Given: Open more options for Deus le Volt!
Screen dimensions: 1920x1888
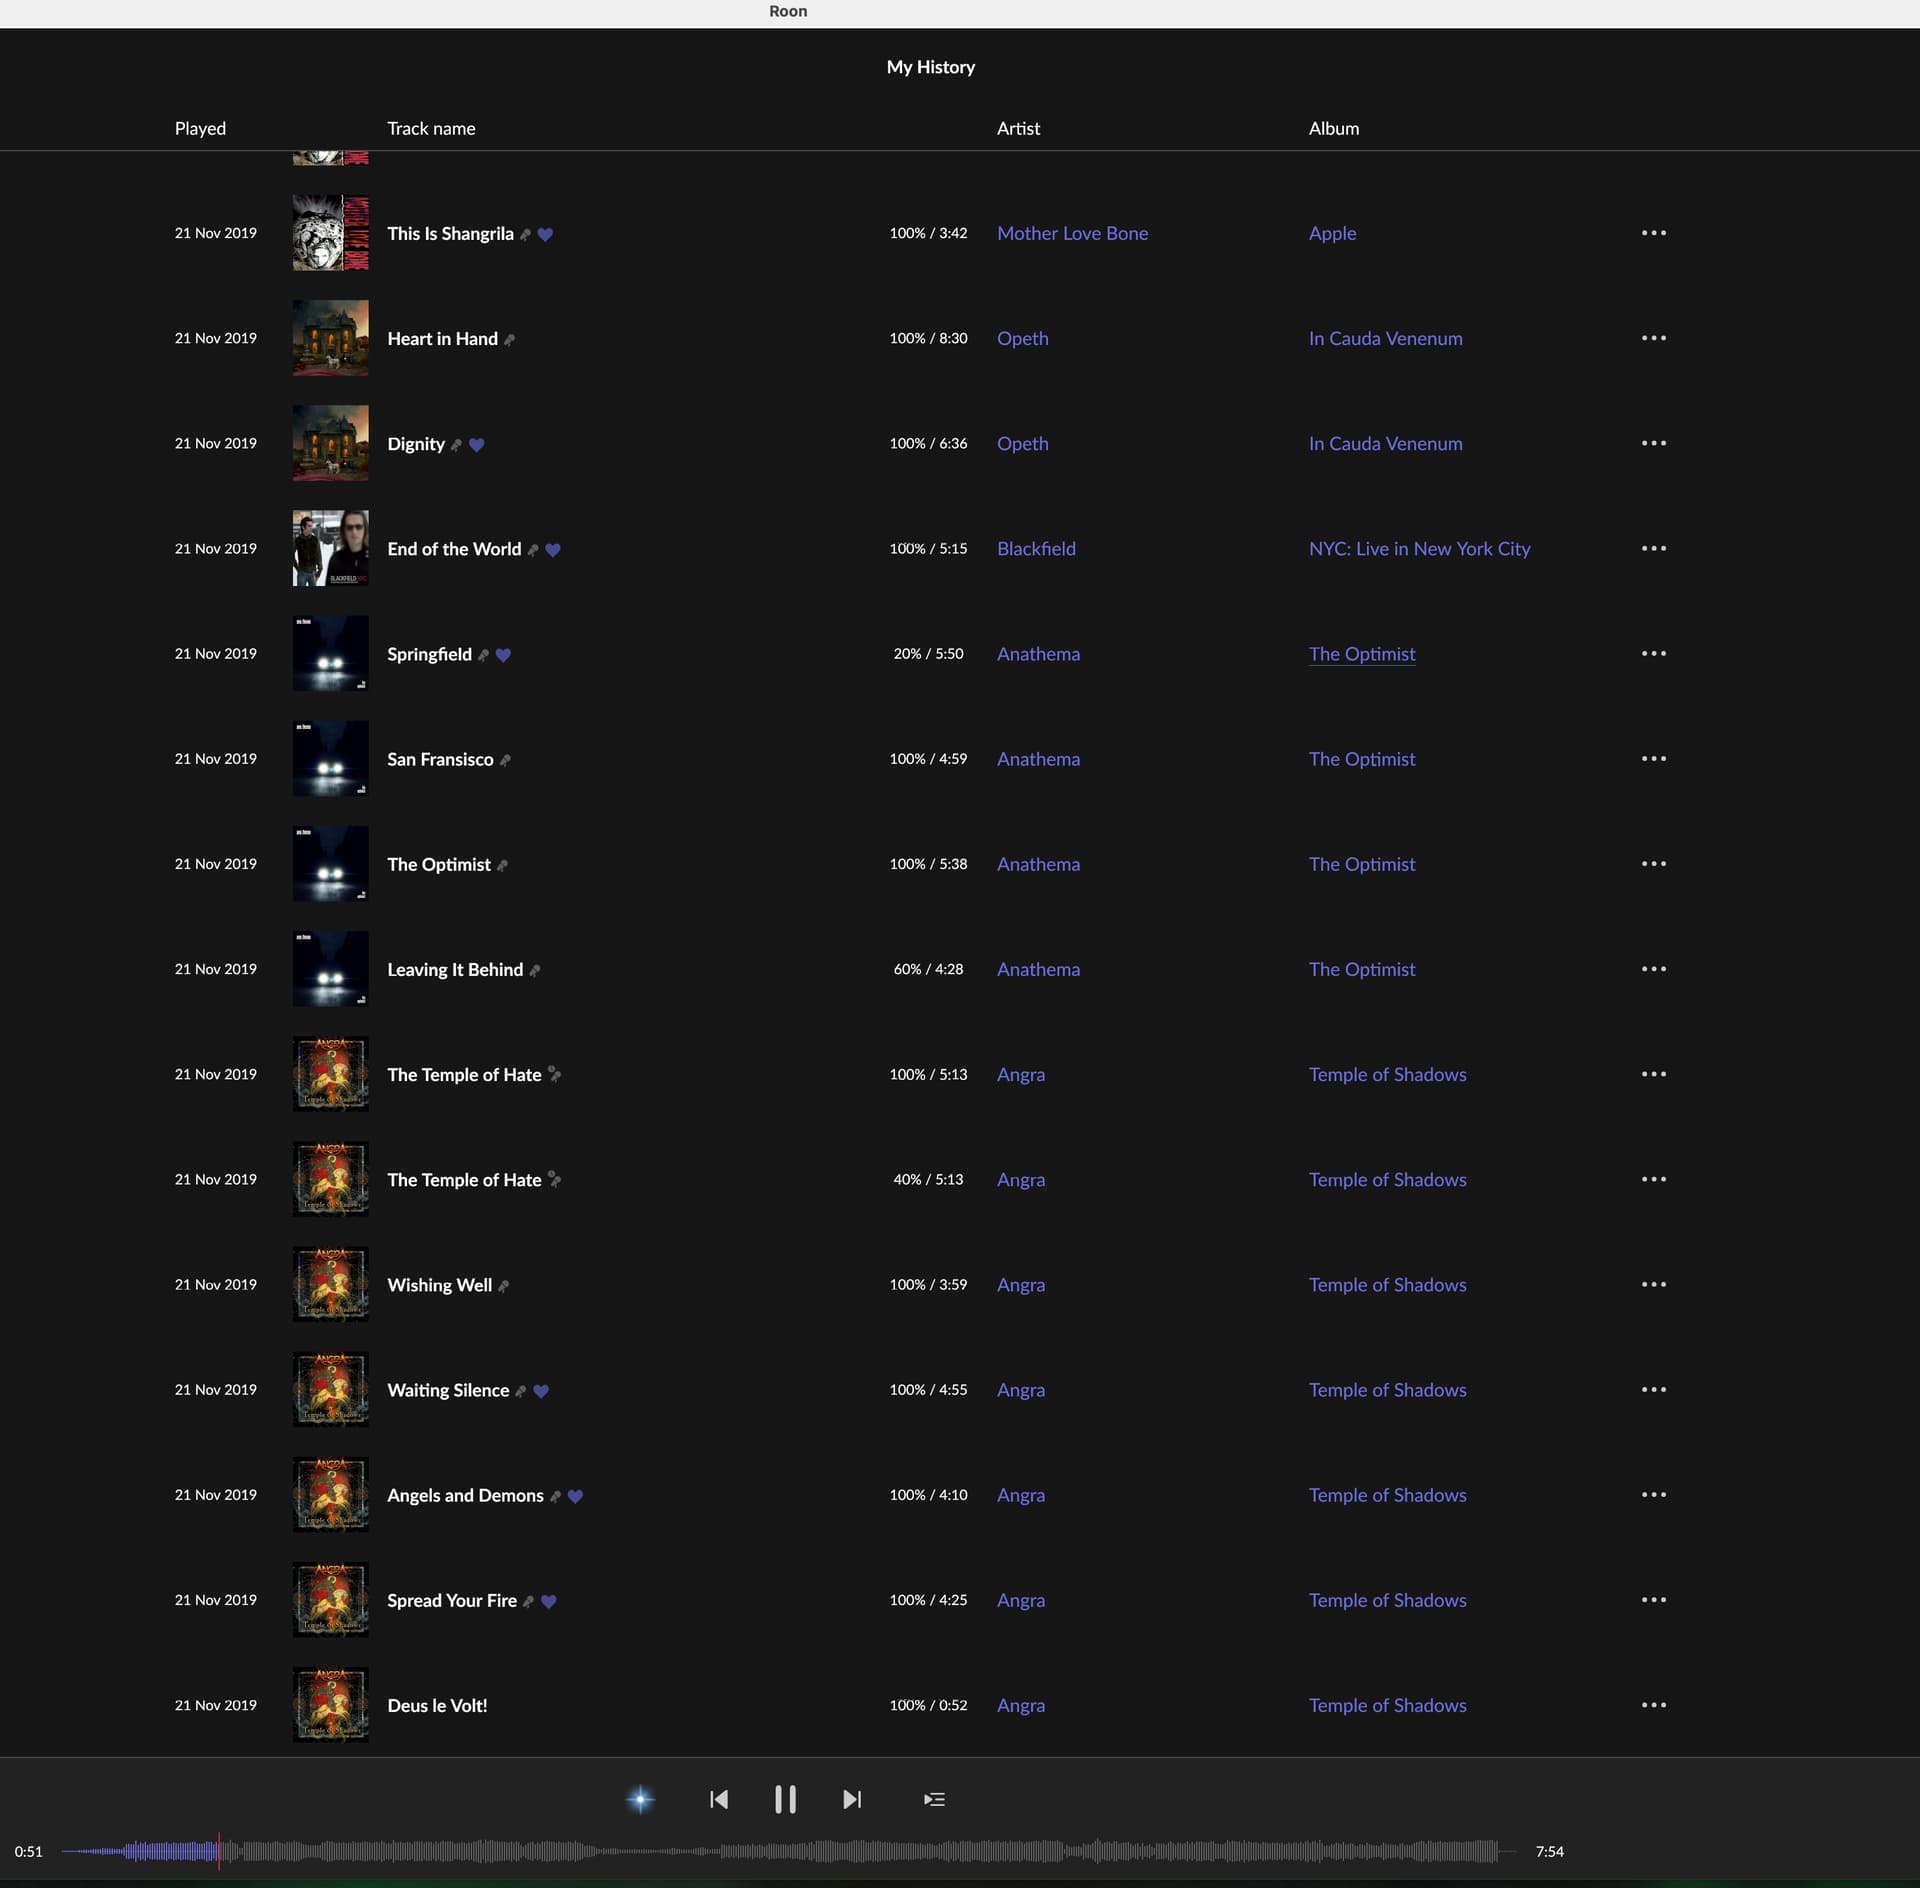Looking at the screenshot, I should click(x=1653, y=1704).
